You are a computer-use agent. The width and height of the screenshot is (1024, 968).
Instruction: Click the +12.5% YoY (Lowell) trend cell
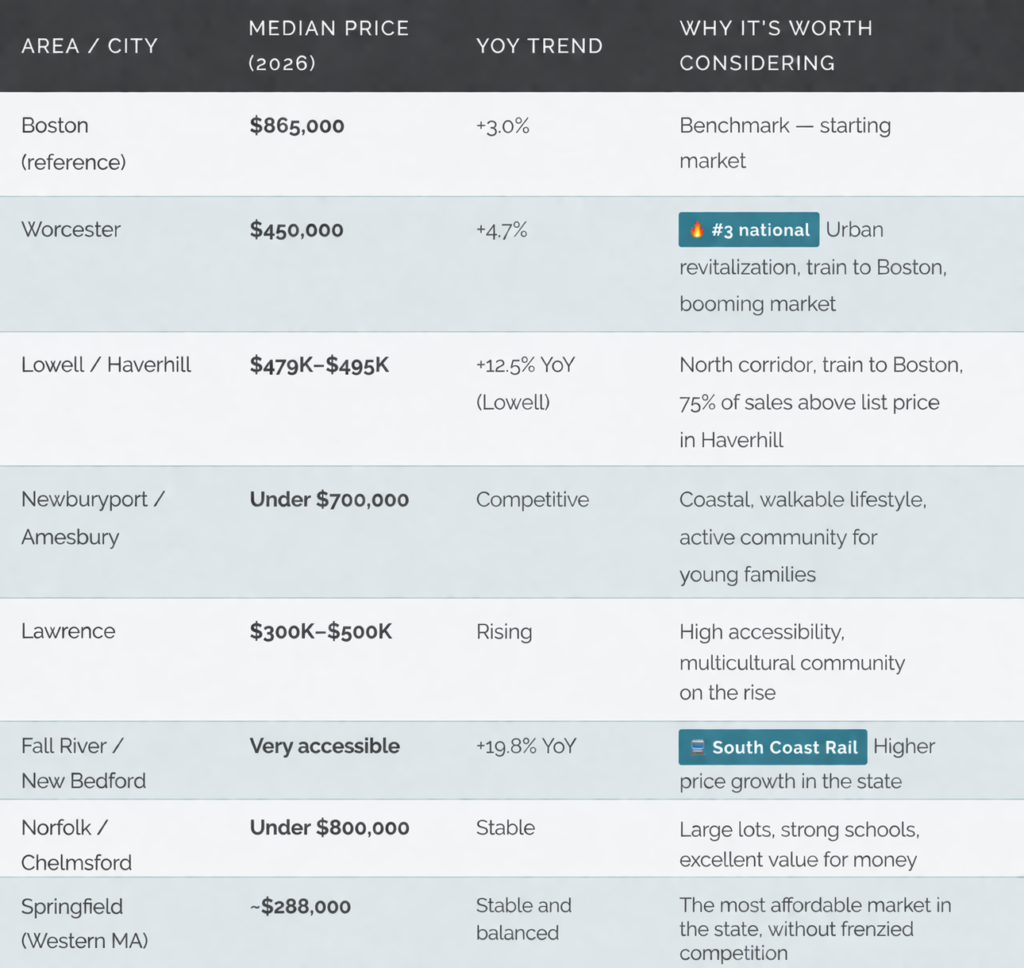(526, 383)
